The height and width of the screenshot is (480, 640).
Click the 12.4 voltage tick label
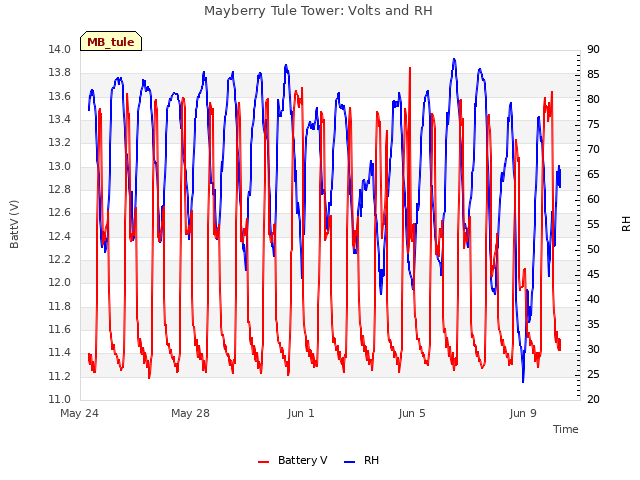pyautogui.click(x=60, y=236)
